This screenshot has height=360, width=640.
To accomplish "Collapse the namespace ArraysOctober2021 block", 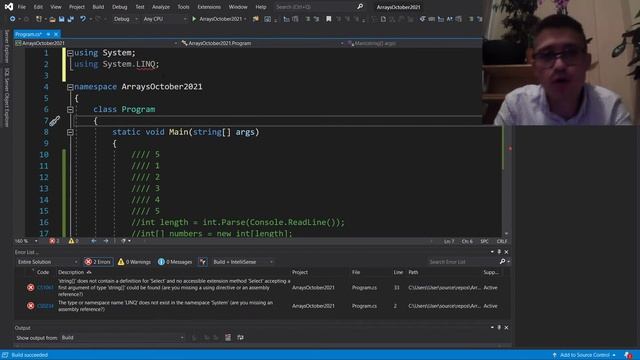I will coord(70,87).
